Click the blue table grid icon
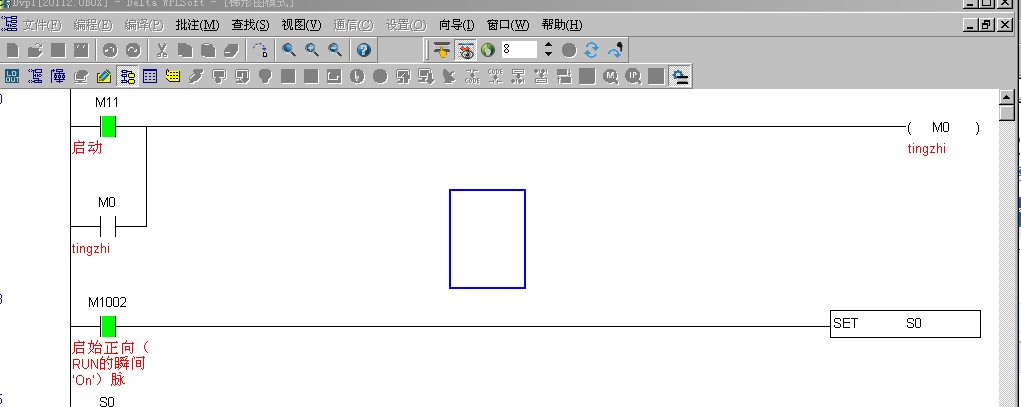 pos(150,75)
